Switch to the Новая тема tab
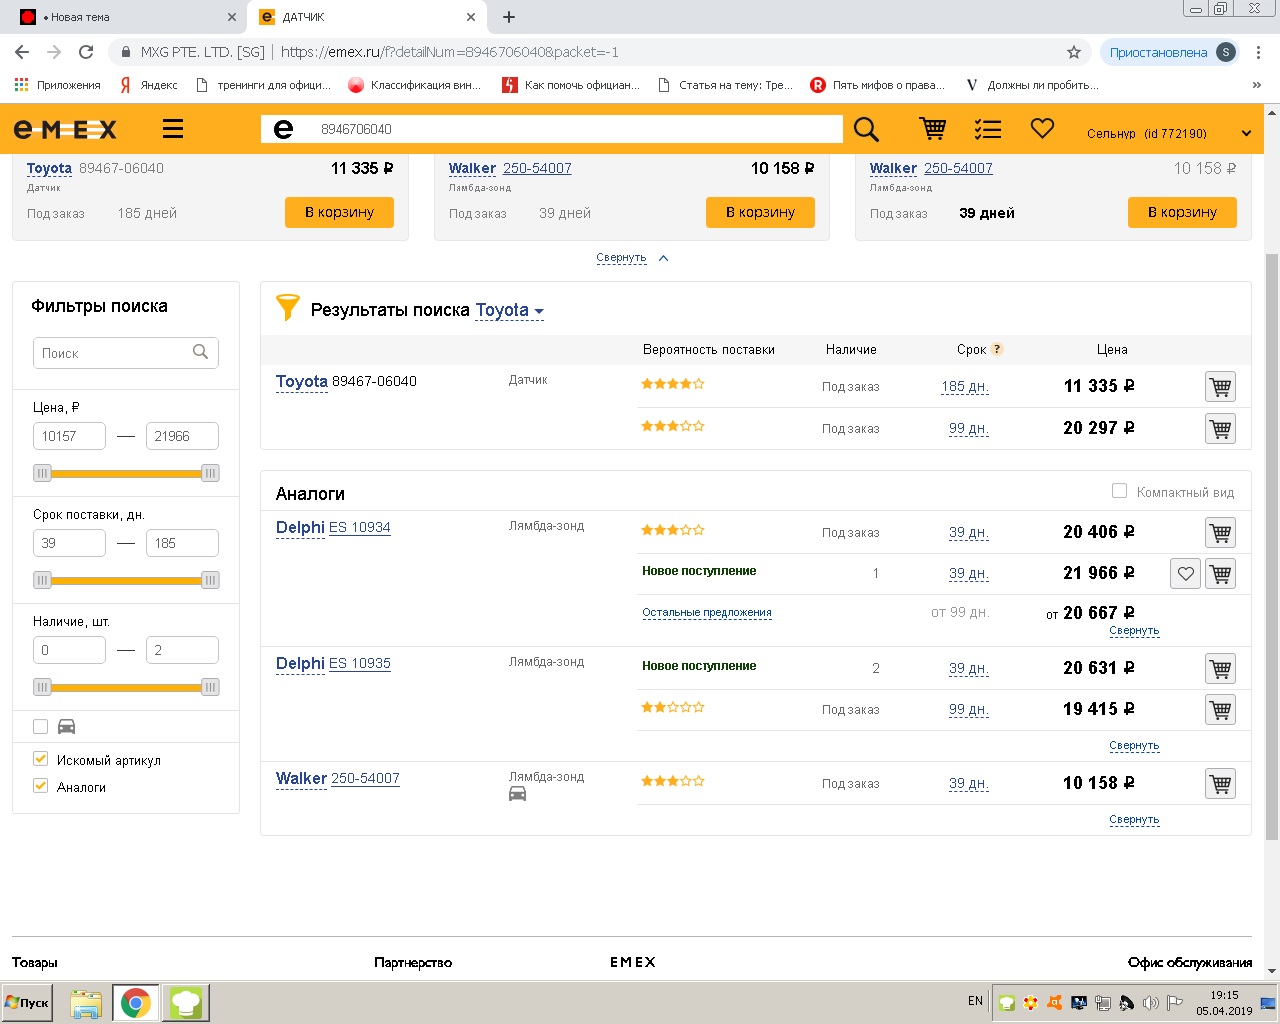The image size is (1280, 1024). click(124, 17)
